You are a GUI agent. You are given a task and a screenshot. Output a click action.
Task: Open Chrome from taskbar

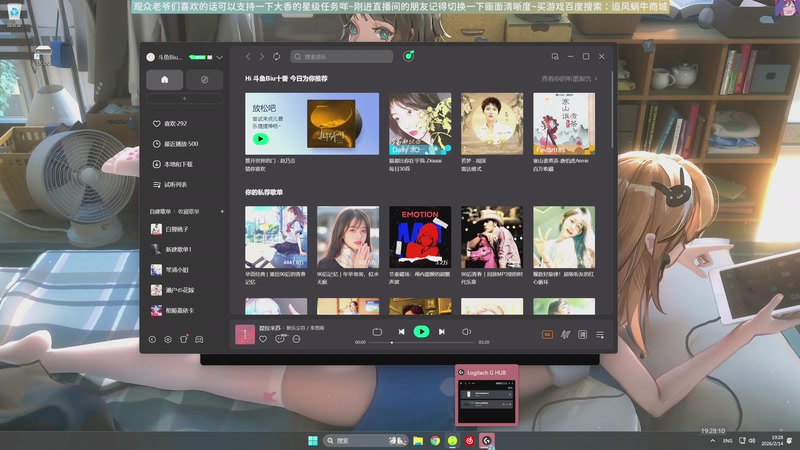pyautogui.click(x=435, y=440)
